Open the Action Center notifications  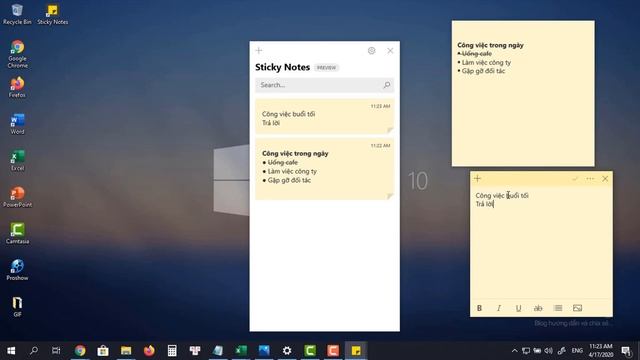click(x=626, y=351)
